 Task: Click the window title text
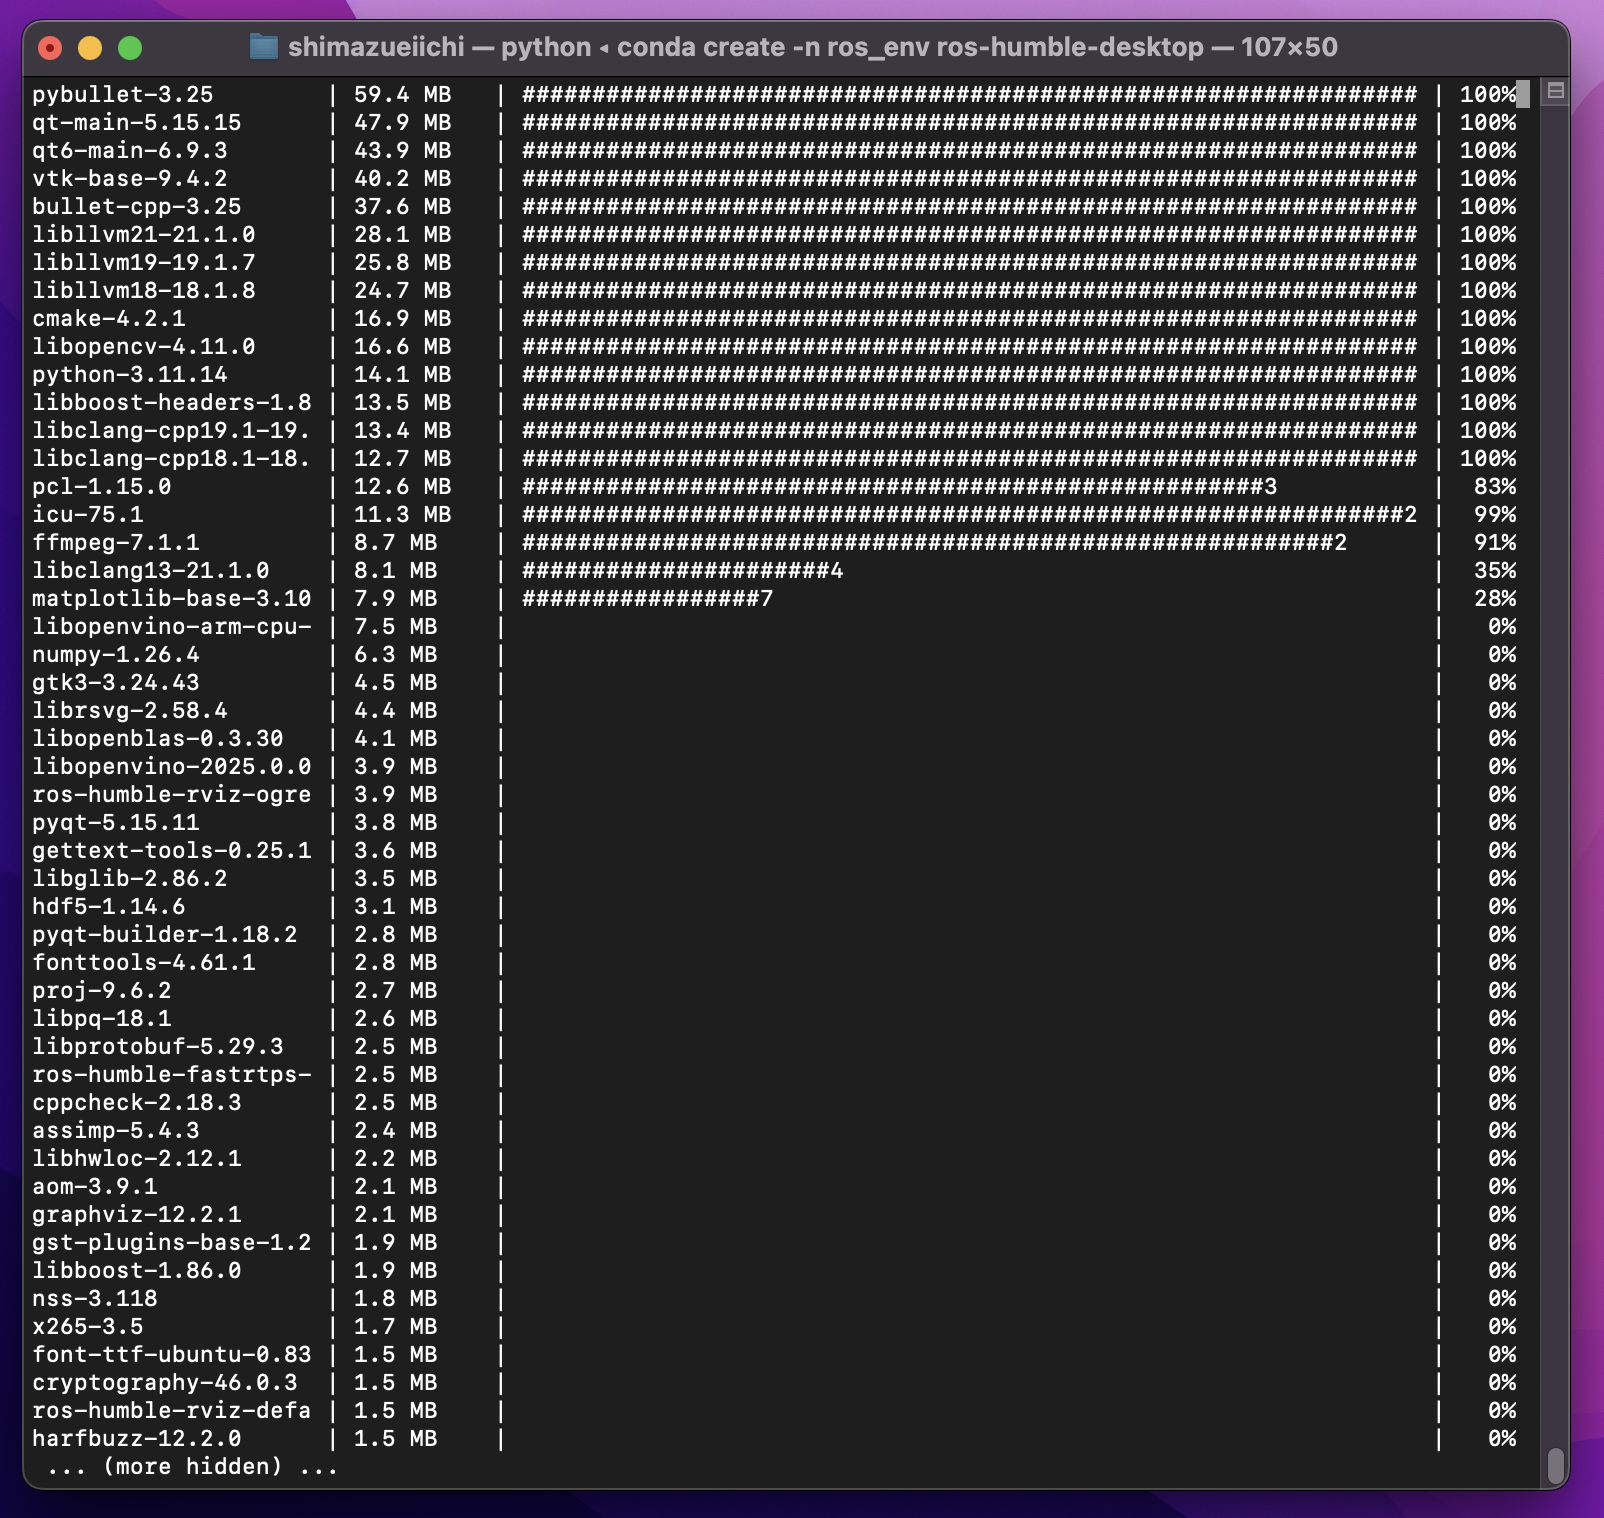coord(812,47)
